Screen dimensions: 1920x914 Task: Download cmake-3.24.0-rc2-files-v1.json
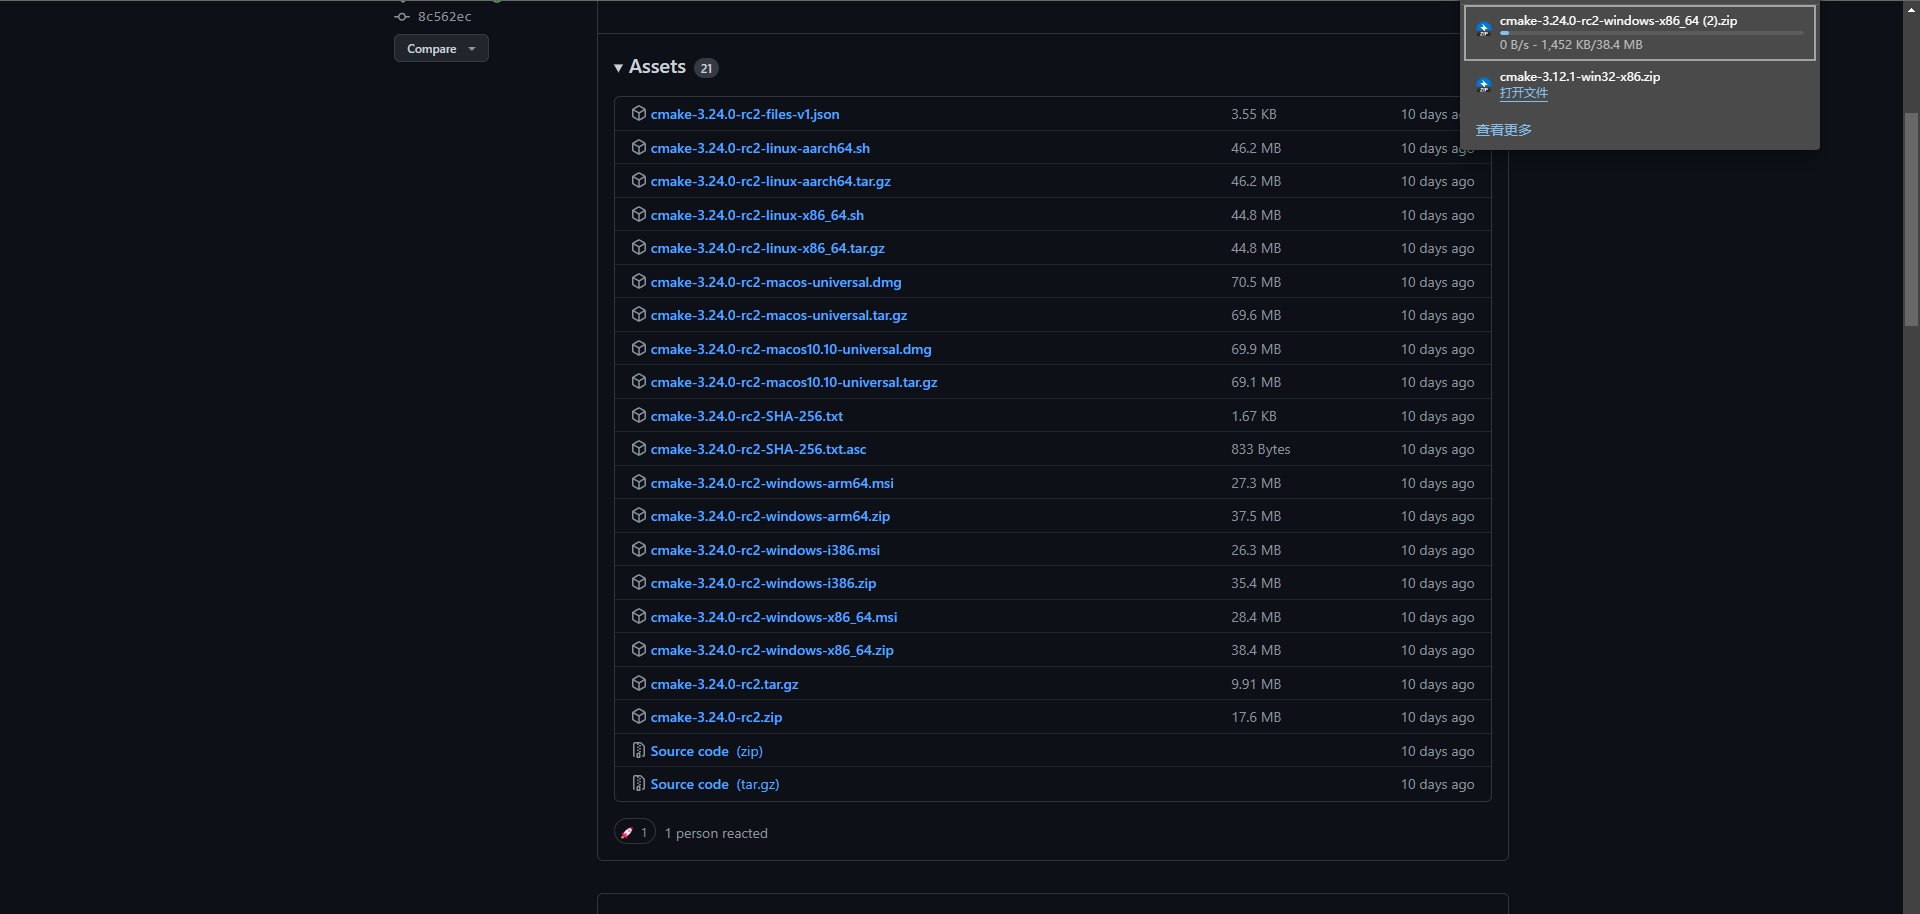point(745,114)
